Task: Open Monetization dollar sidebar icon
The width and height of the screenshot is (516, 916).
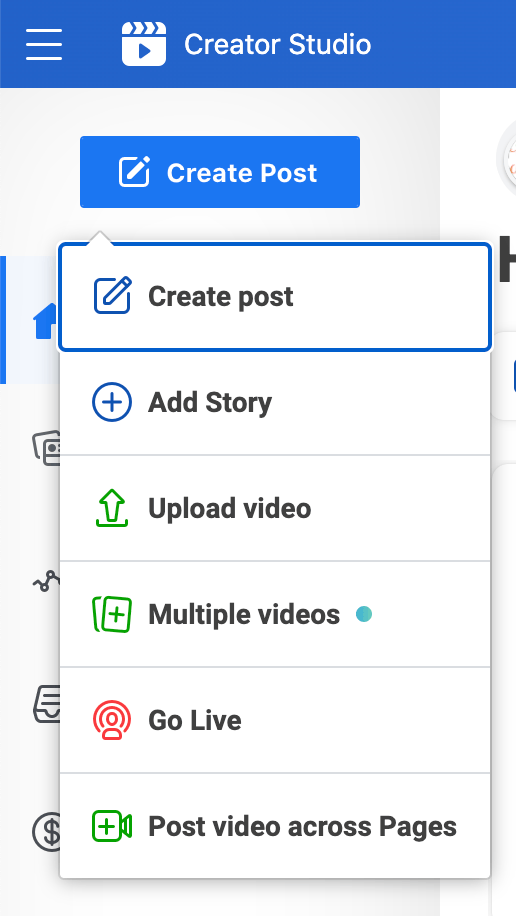Action: pos(46,832)
